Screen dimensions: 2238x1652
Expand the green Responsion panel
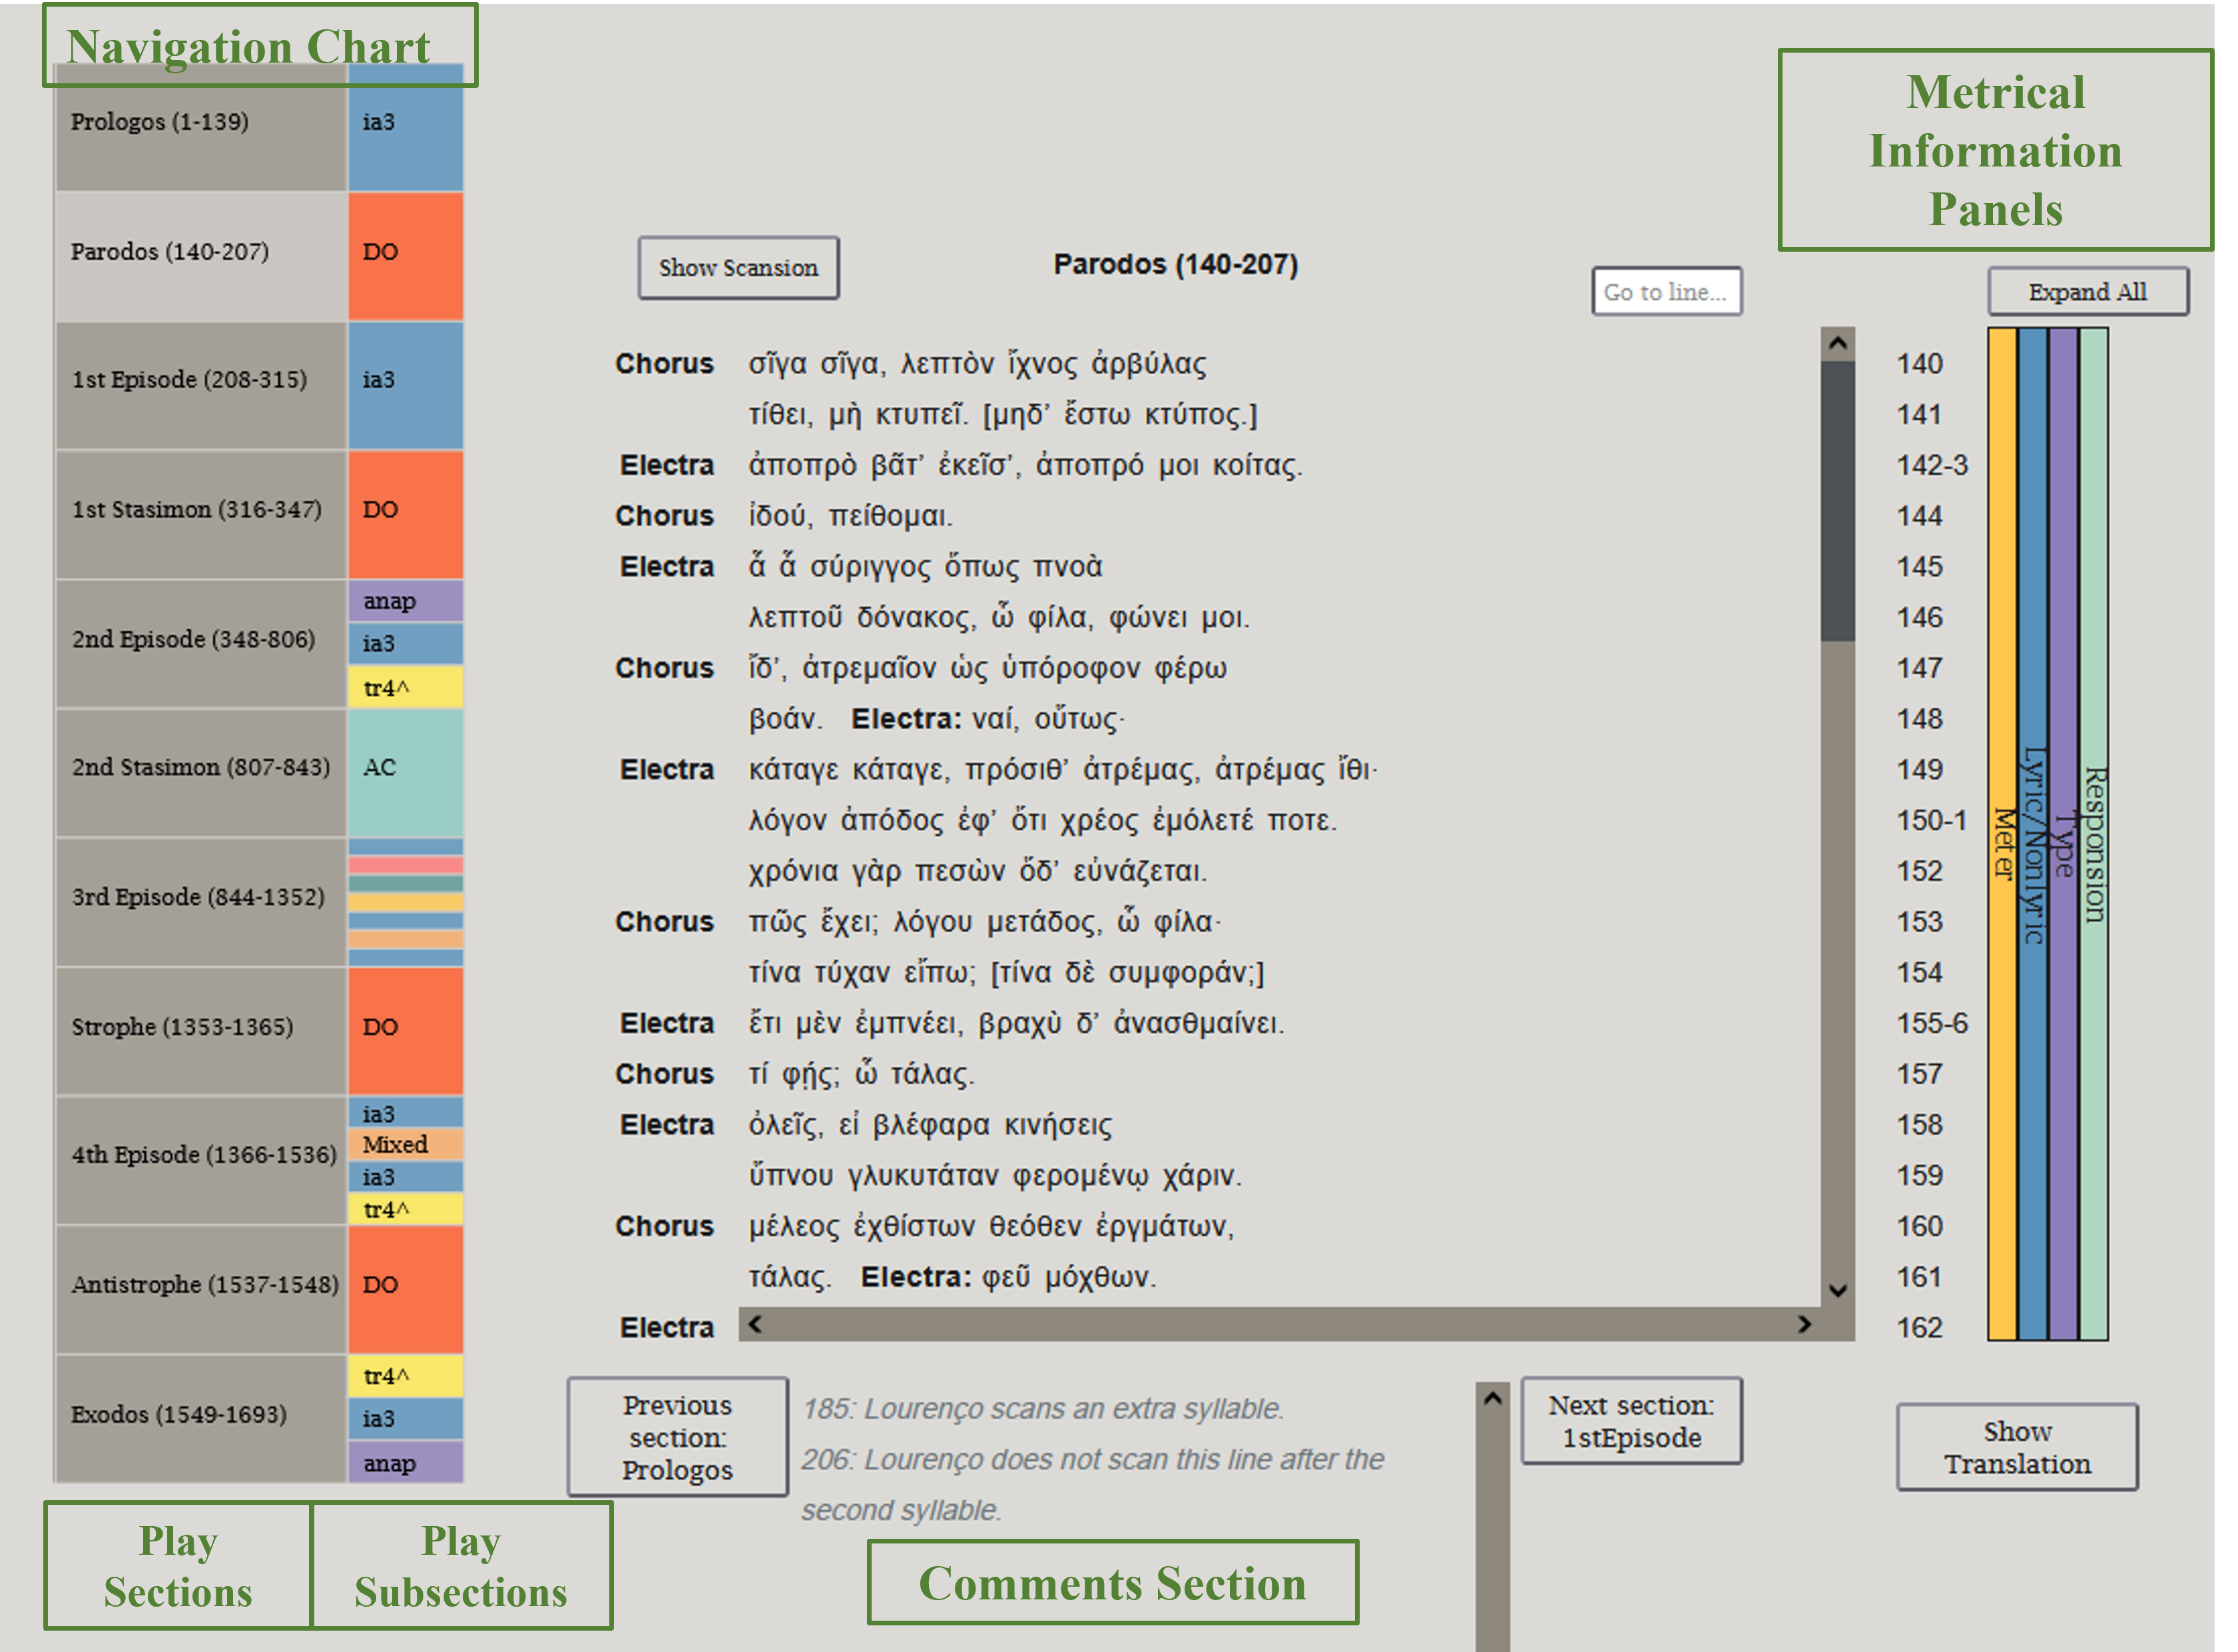pyautogui.click(x=2093, y=834)
